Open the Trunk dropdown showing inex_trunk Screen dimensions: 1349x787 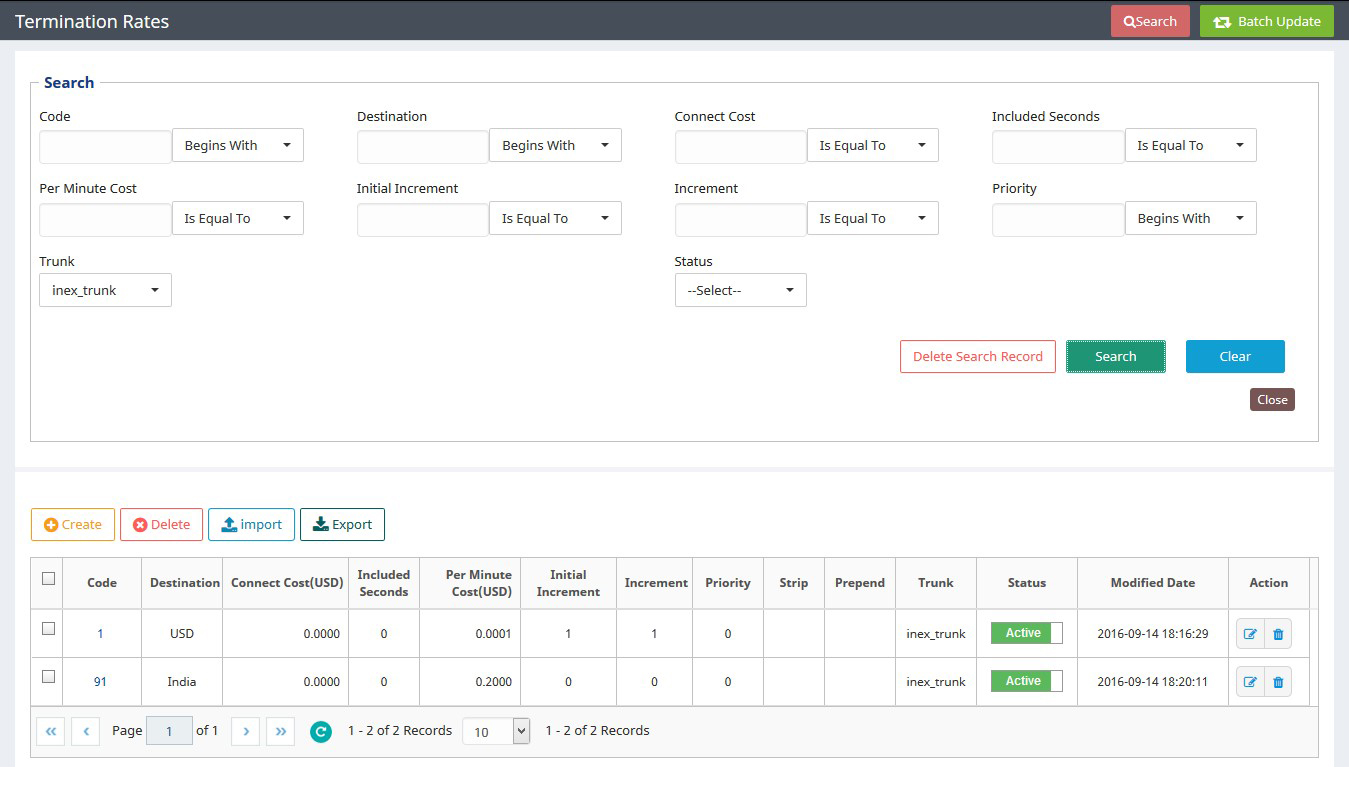106,290
